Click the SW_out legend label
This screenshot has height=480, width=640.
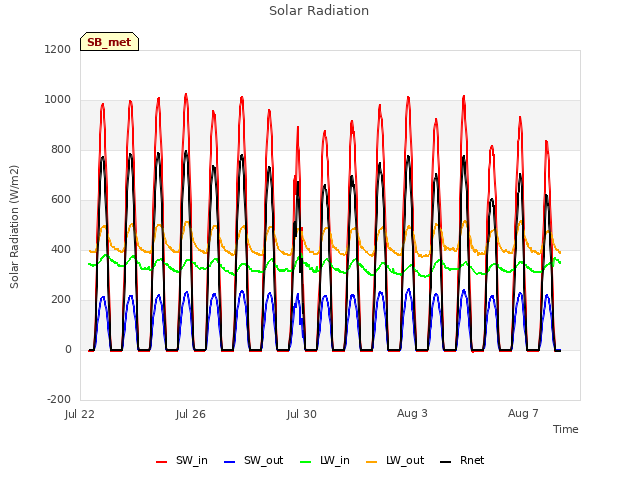click(x=264, y=461)
